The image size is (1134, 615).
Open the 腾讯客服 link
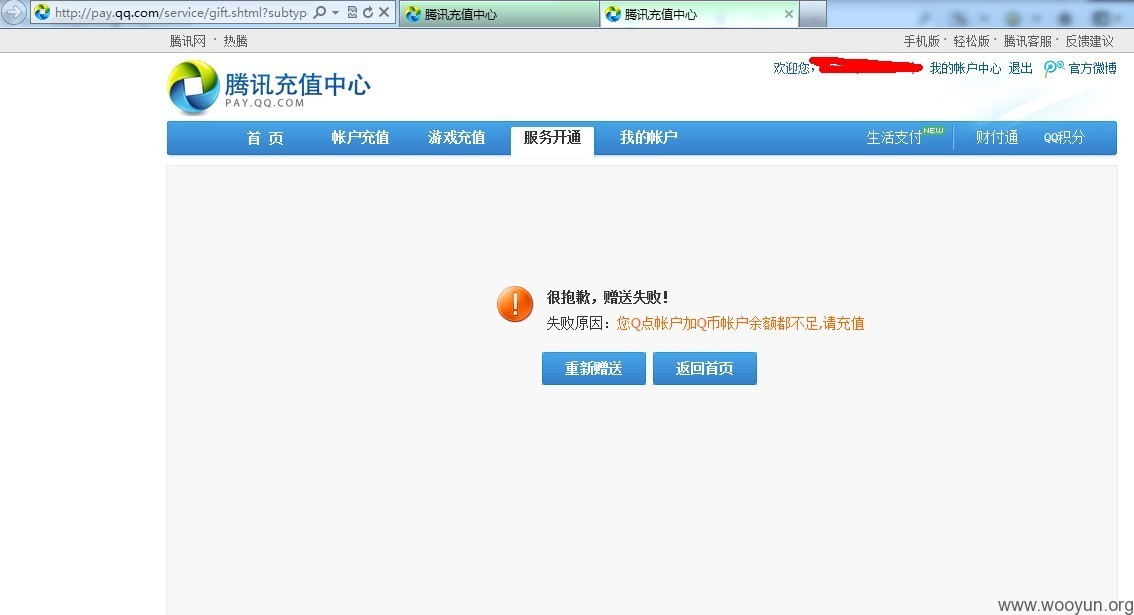pyautogui.click(x=1028, y=41)
